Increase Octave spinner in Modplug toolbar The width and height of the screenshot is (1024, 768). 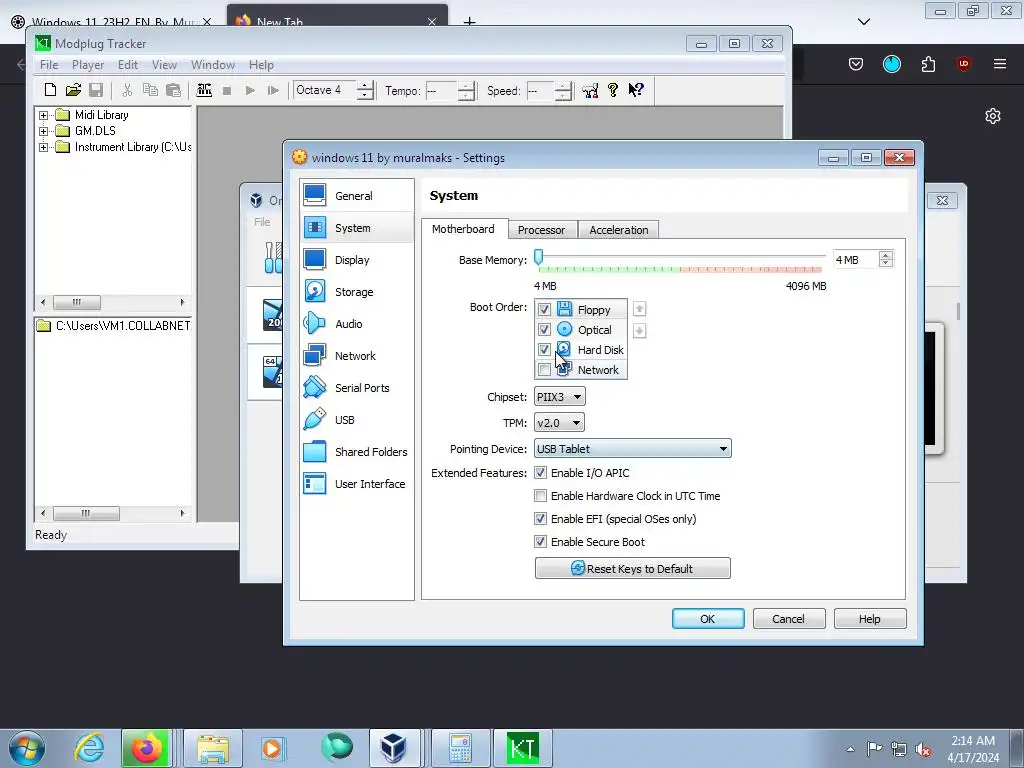[366, 86]
